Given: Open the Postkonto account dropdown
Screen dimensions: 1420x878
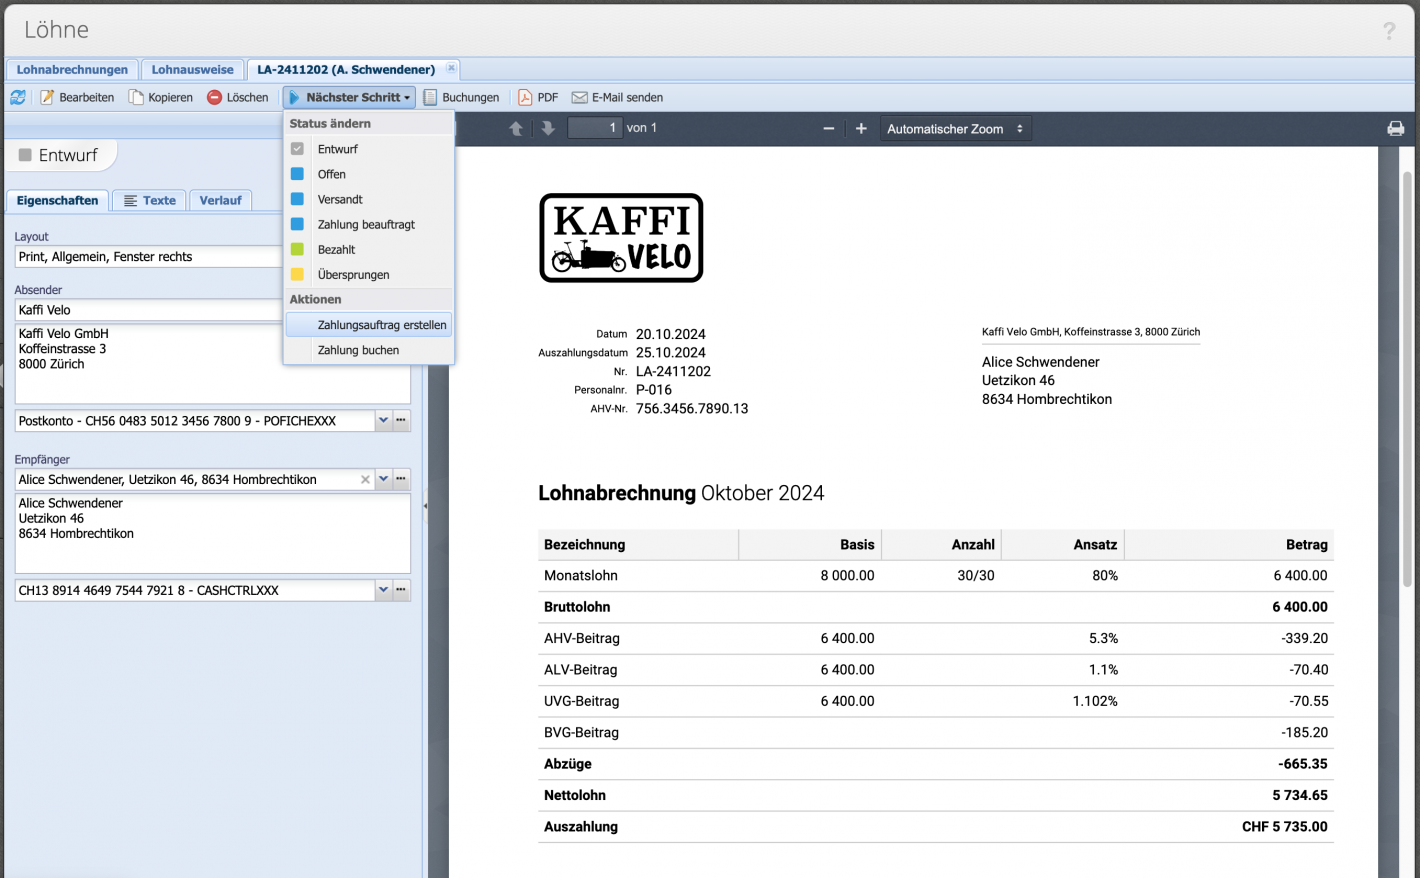Looking at the screenshot, I should click(383, 420).
